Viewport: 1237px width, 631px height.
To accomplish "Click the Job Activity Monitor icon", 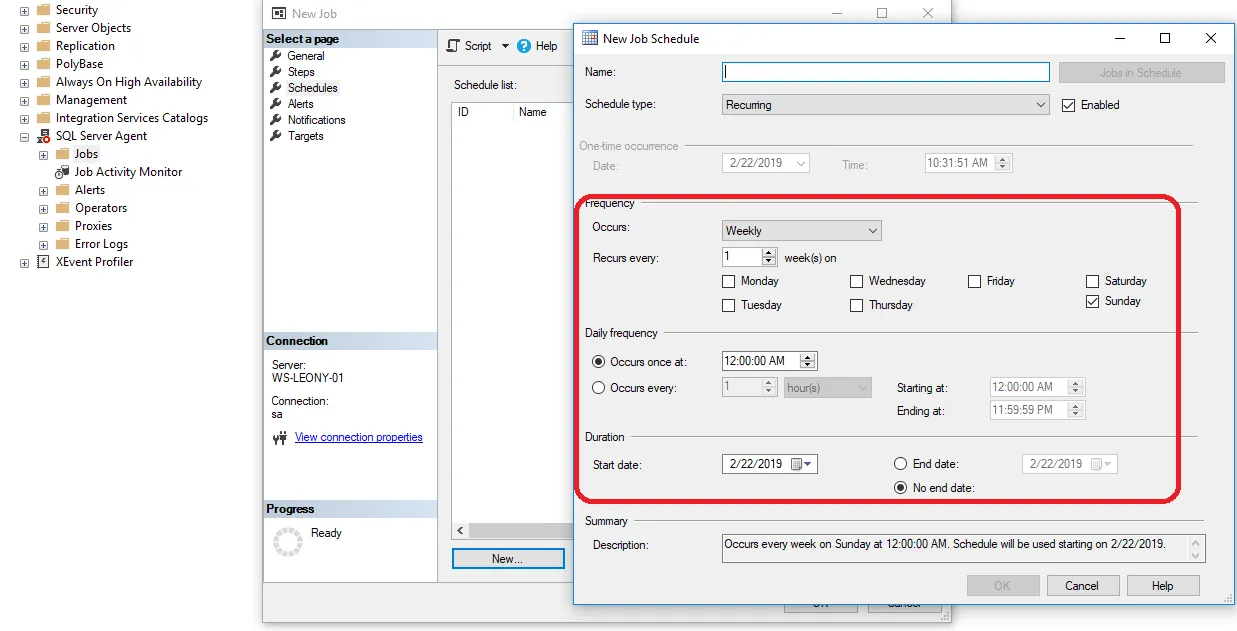I will pyautogui.click(x=62, y=172).
